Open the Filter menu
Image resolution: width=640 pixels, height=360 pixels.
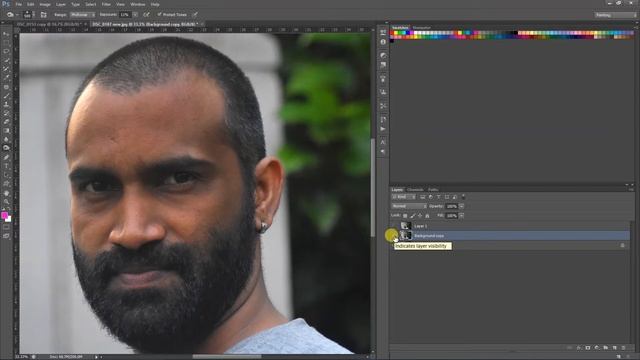coord(106,4)
